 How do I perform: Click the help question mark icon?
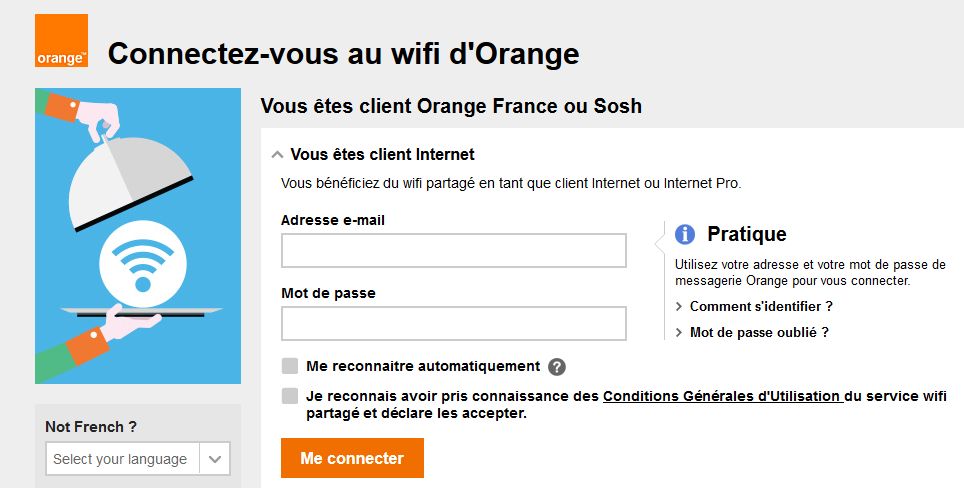pos(557,367)
